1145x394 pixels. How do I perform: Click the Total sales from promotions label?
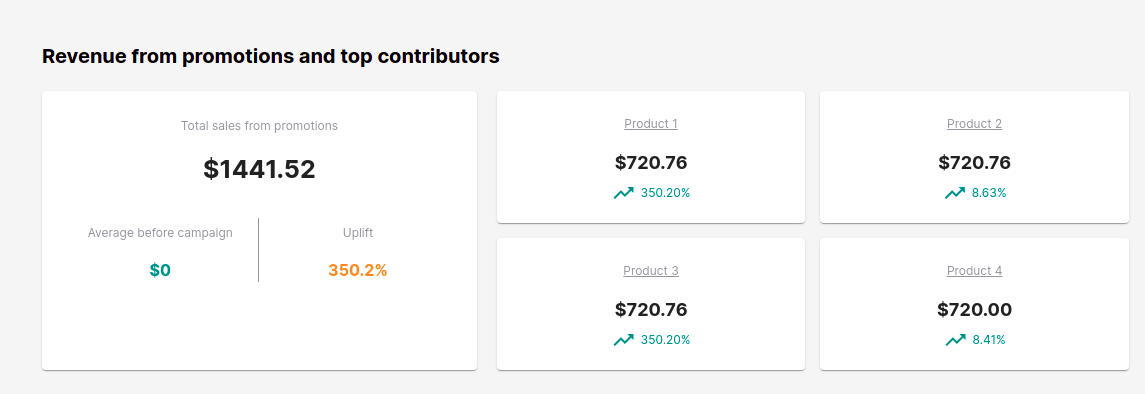coord(259,126)
